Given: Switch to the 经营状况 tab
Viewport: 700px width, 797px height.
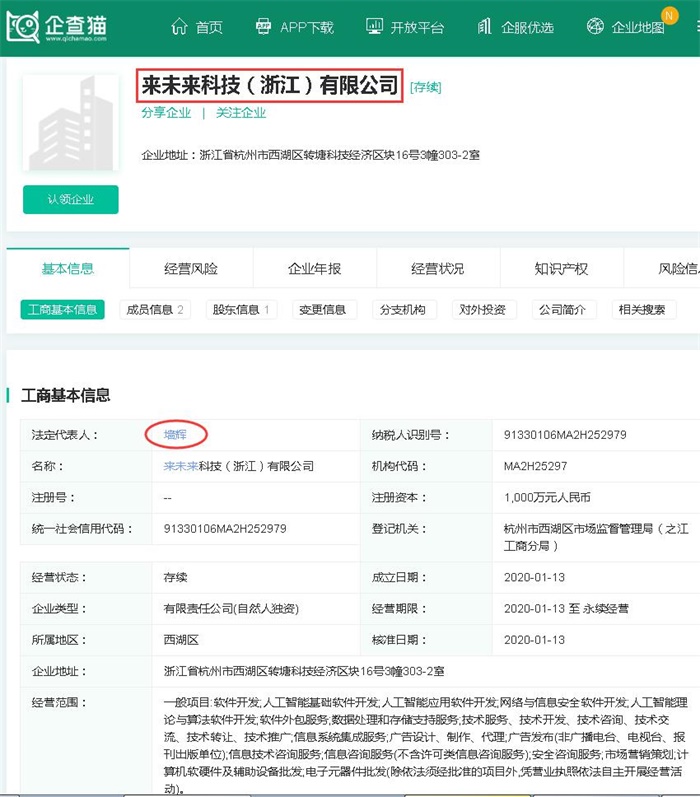Looking at the screenshot, I should tap(438, 268).
